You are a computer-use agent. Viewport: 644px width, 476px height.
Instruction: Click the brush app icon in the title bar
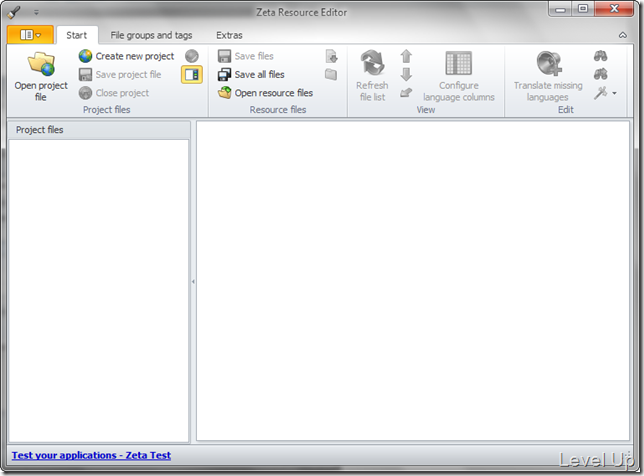14,12
